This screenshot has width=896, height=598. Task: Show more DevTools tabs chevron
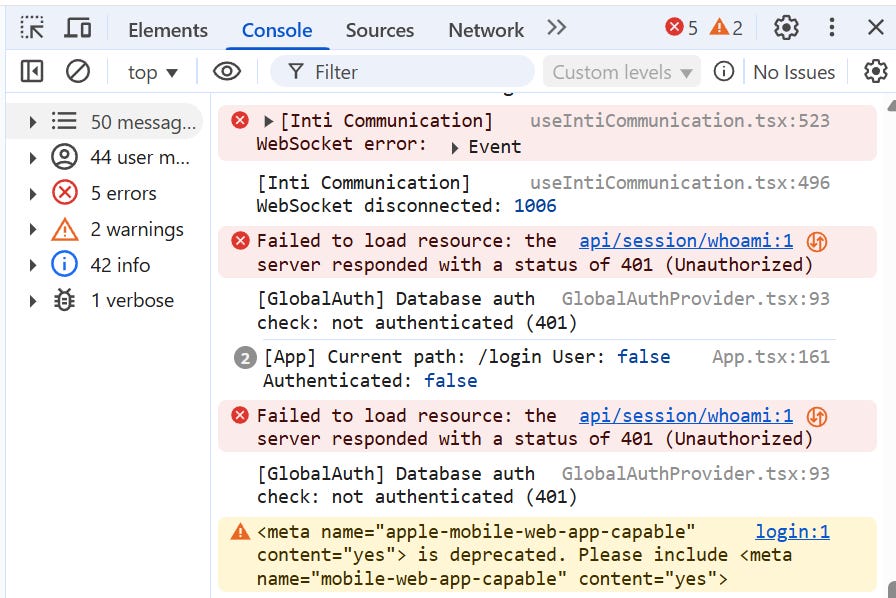click(556, 27)
